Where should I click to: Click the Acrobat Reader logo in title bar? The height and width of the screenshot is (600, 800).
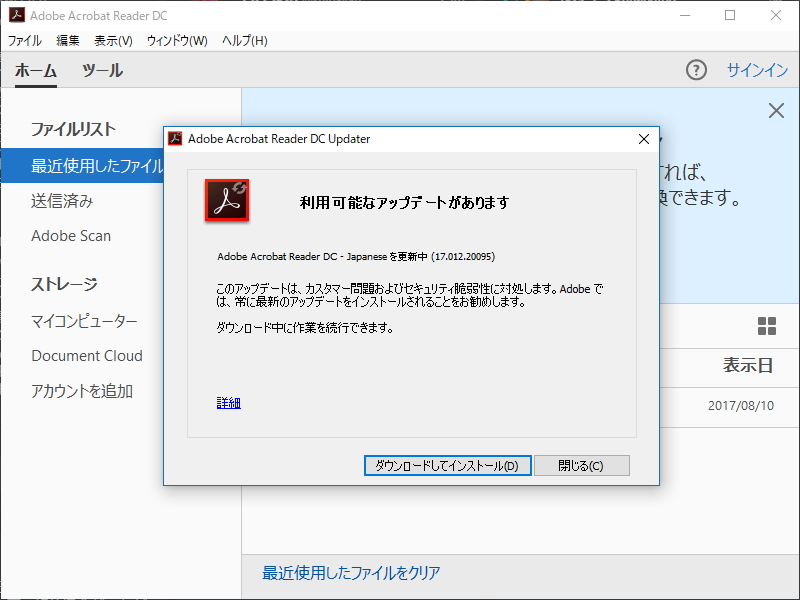(x=16, y=15)
